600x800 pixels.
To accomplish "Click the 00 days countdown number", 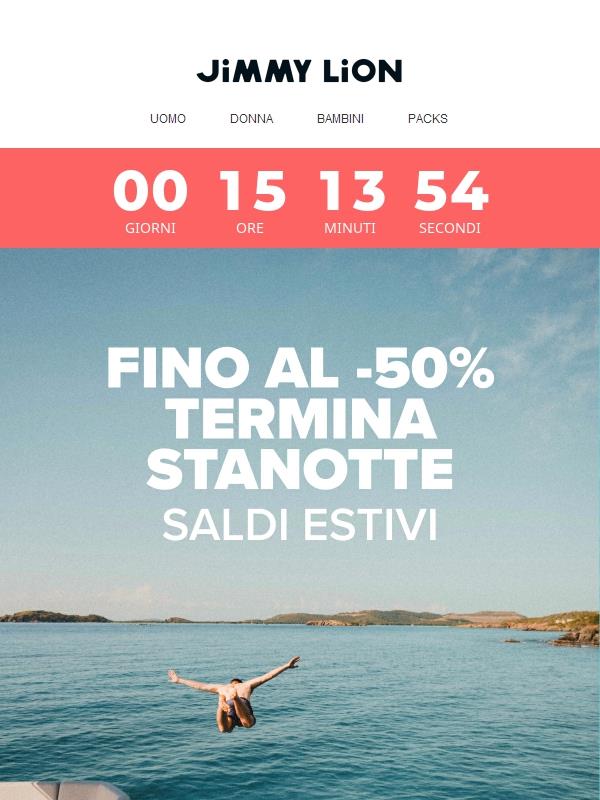I will 150,191.
